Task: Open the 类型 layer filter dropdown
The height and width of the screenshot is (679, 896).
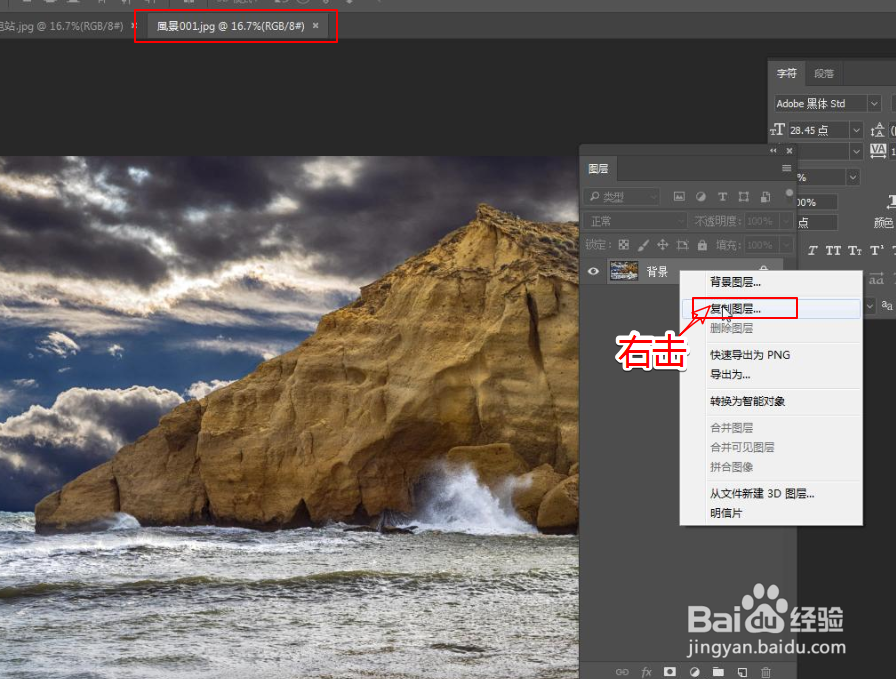Action: 622,197
